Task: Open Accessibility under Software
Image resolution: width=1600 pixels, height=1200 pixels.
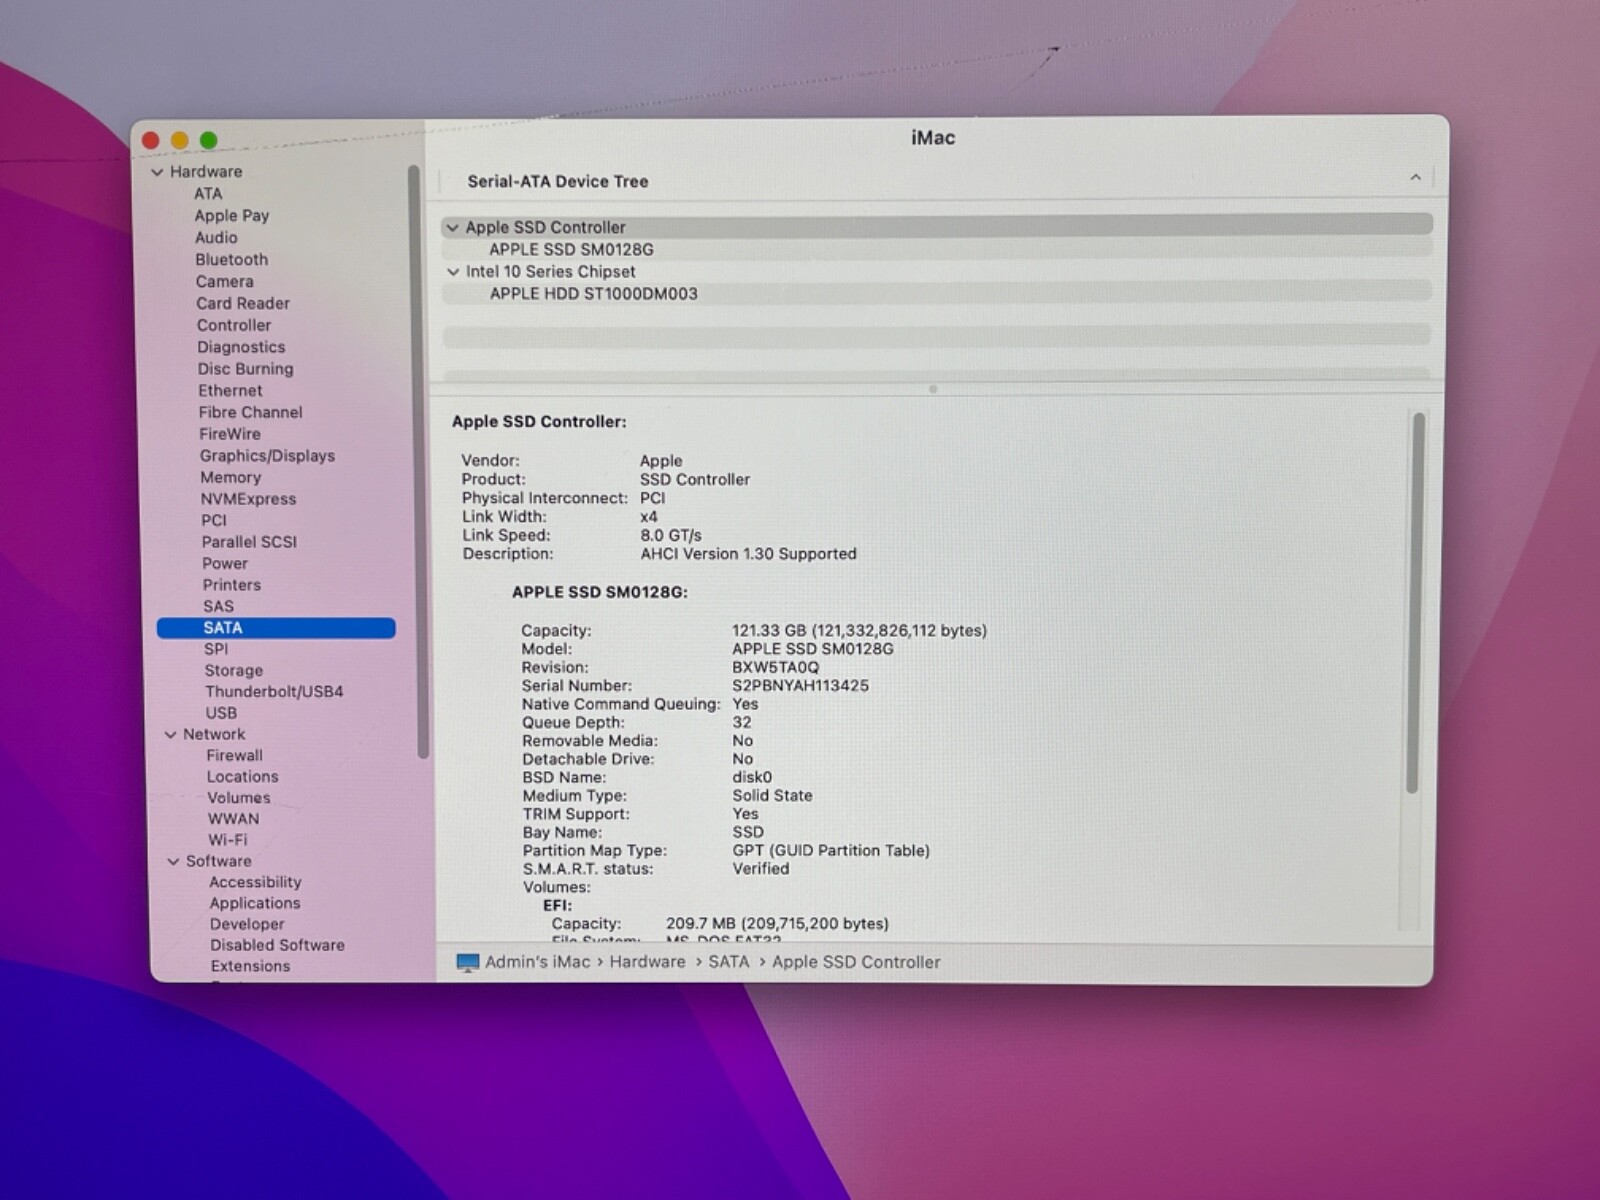Action: pos(255,882)
